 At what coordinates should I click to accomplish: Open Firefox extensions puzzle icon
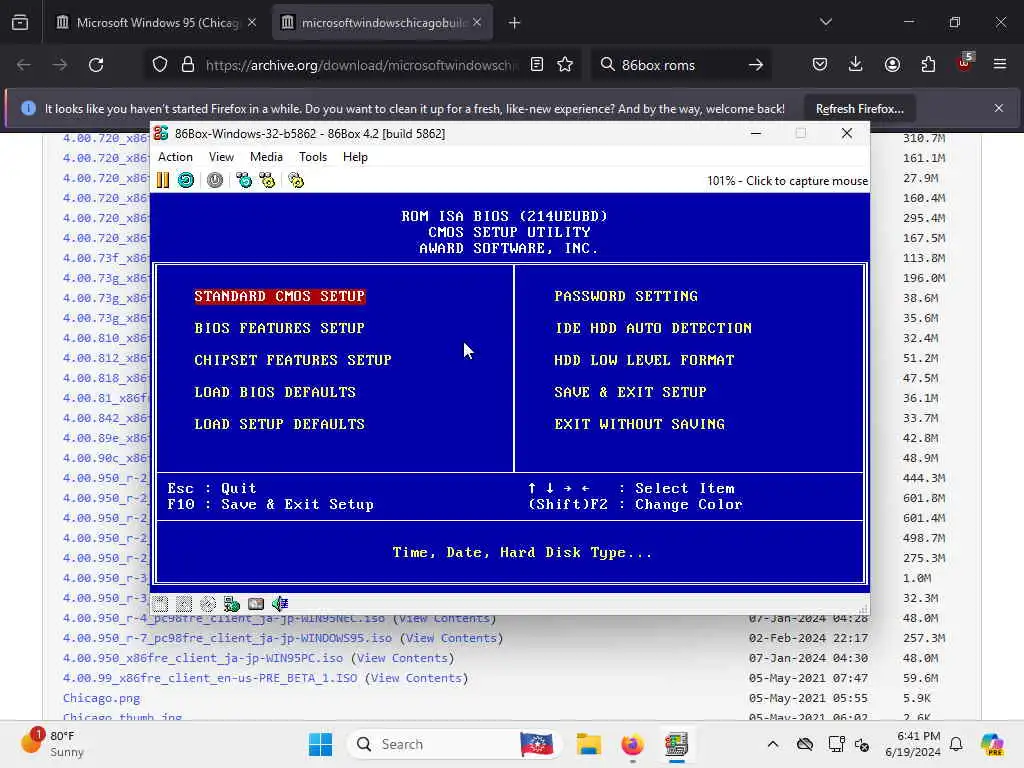[928, 65]
